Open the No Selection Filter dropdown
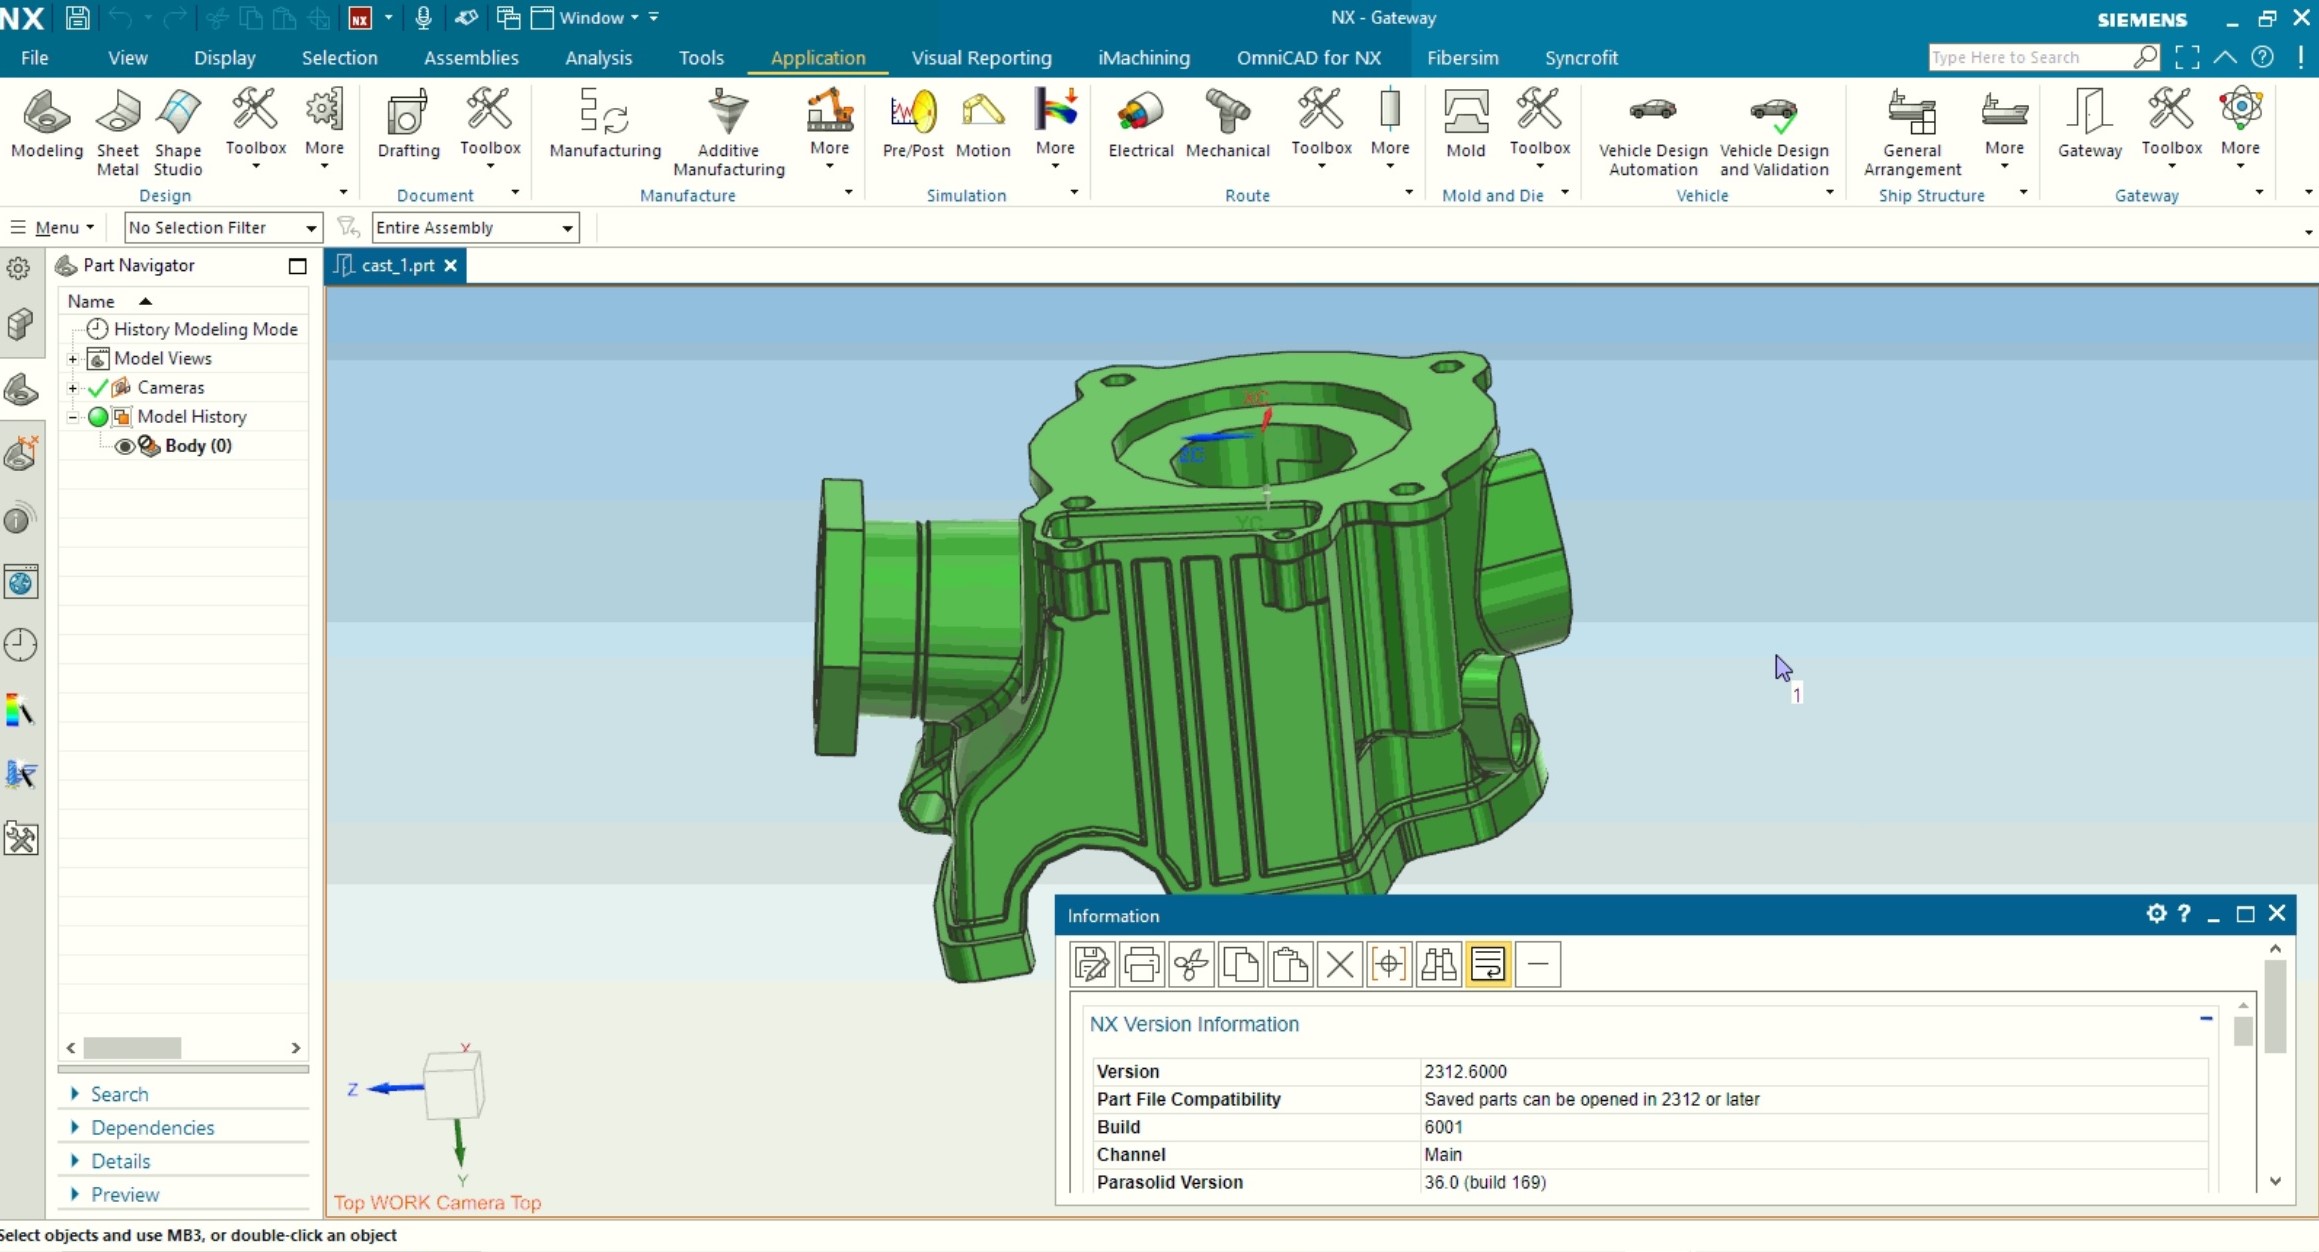This screenshot has width=2319, height=1252. pos(222,228)
